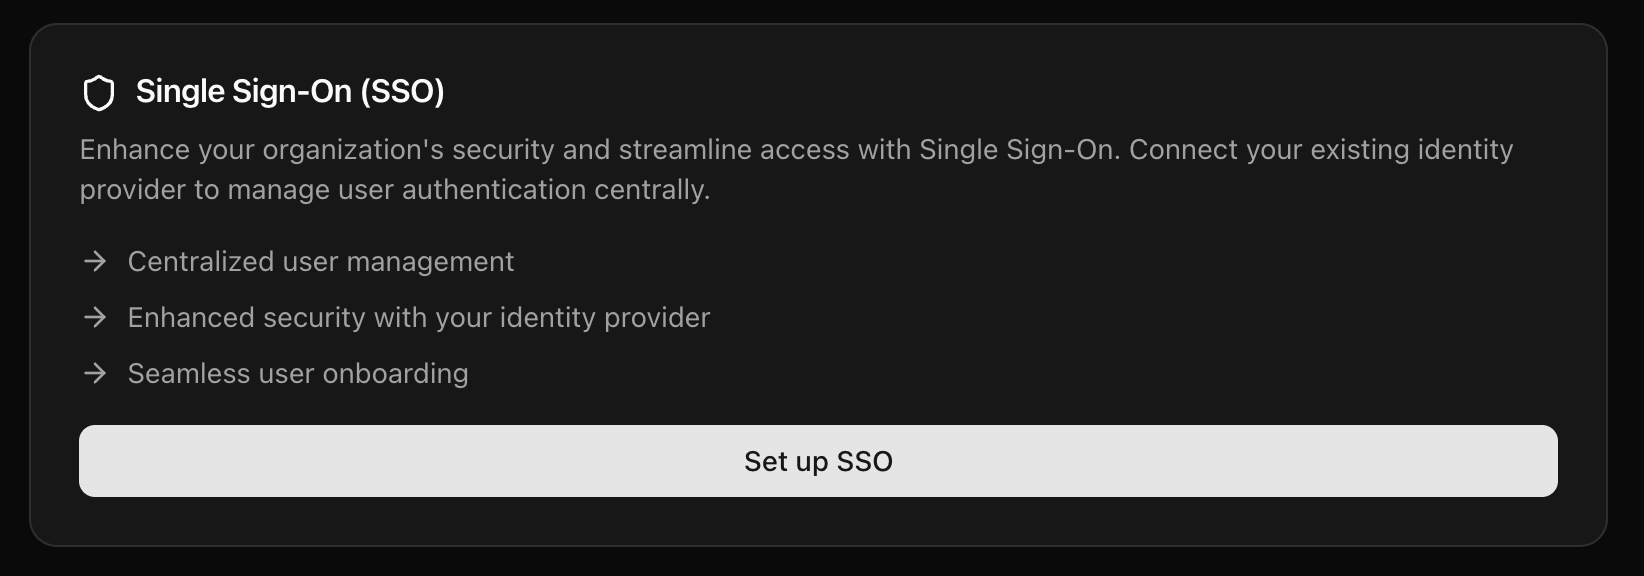Click the arrow icon before Enhanced security

pyautogui.click(x=95, y=318)
